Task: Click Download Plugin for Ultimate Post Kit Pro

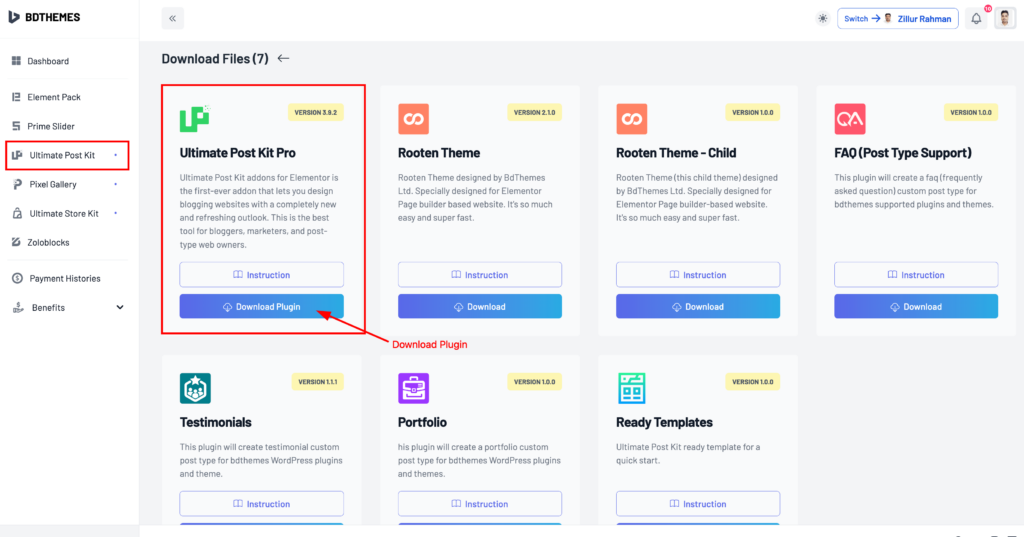Action: click(x=261, y=306)
